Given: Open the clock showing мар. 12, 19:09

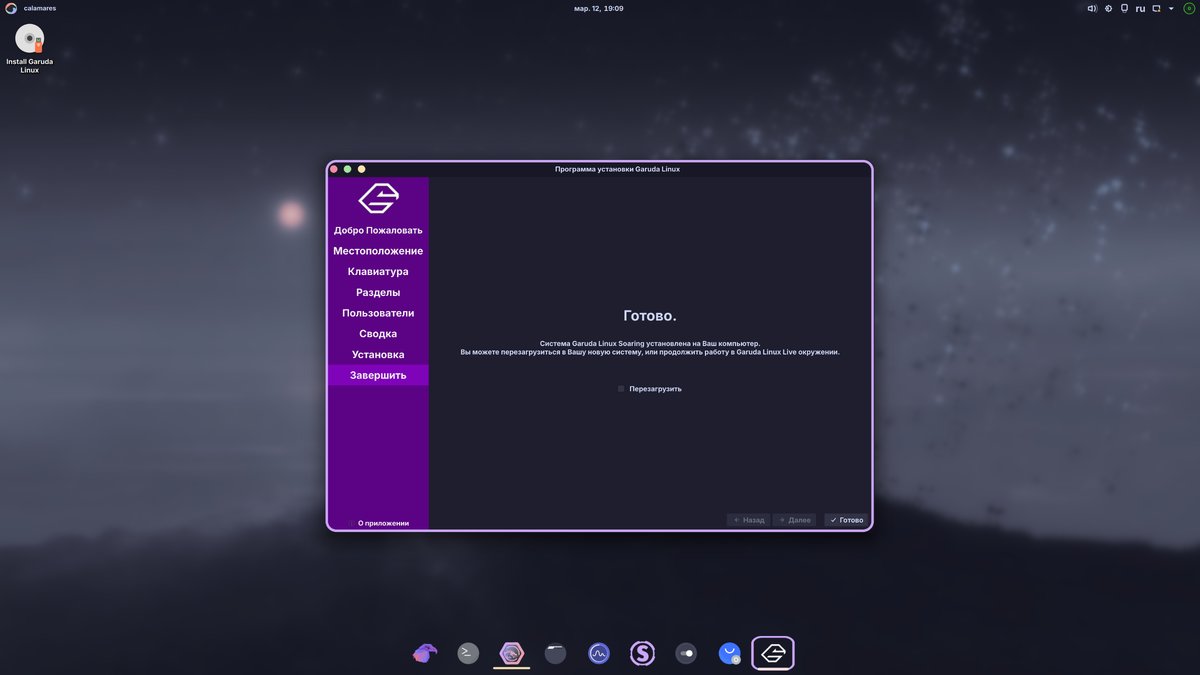Looking at the screenshot, I should point(599,8).
